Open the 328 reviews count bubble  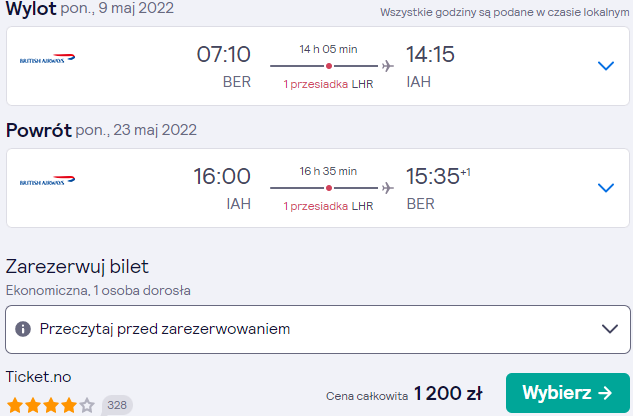point(117,405)
